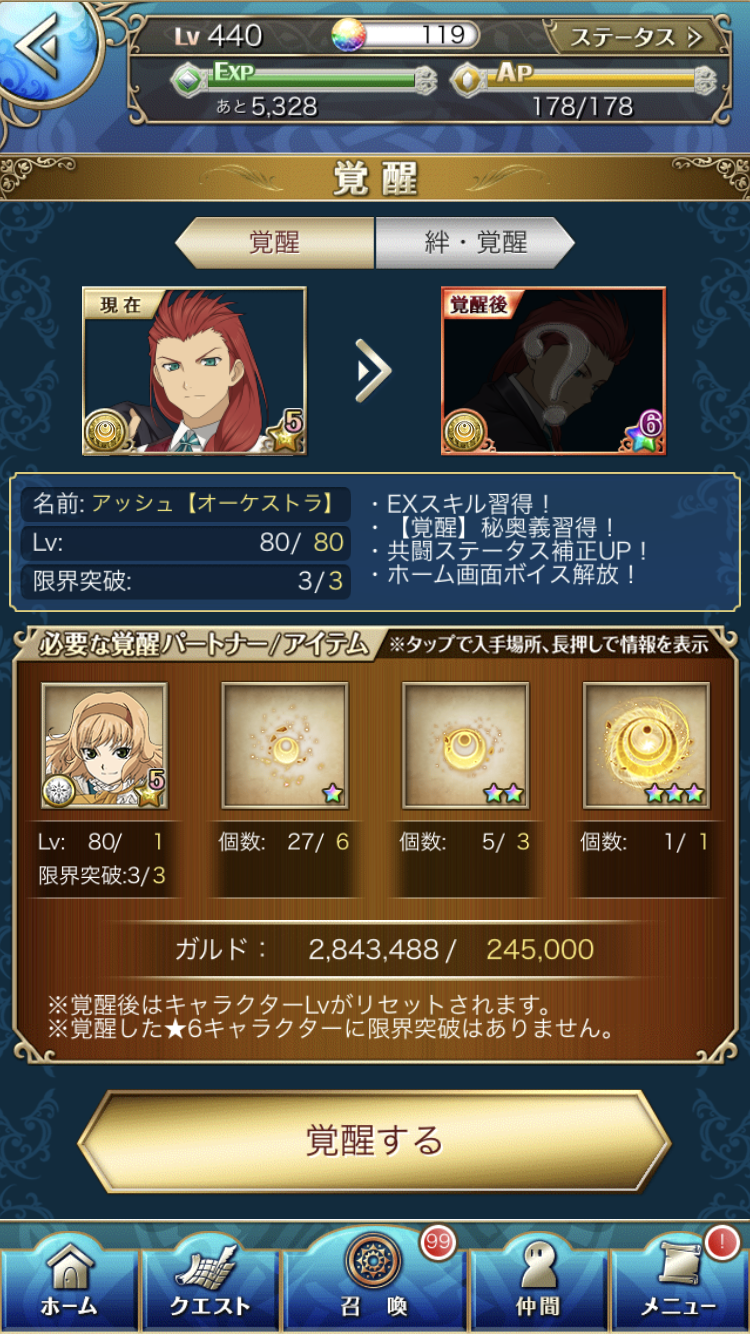This screenshot has height=1334, width=750.
Task: Select the three-star awakening orb item
Action: tap(646, 746)
